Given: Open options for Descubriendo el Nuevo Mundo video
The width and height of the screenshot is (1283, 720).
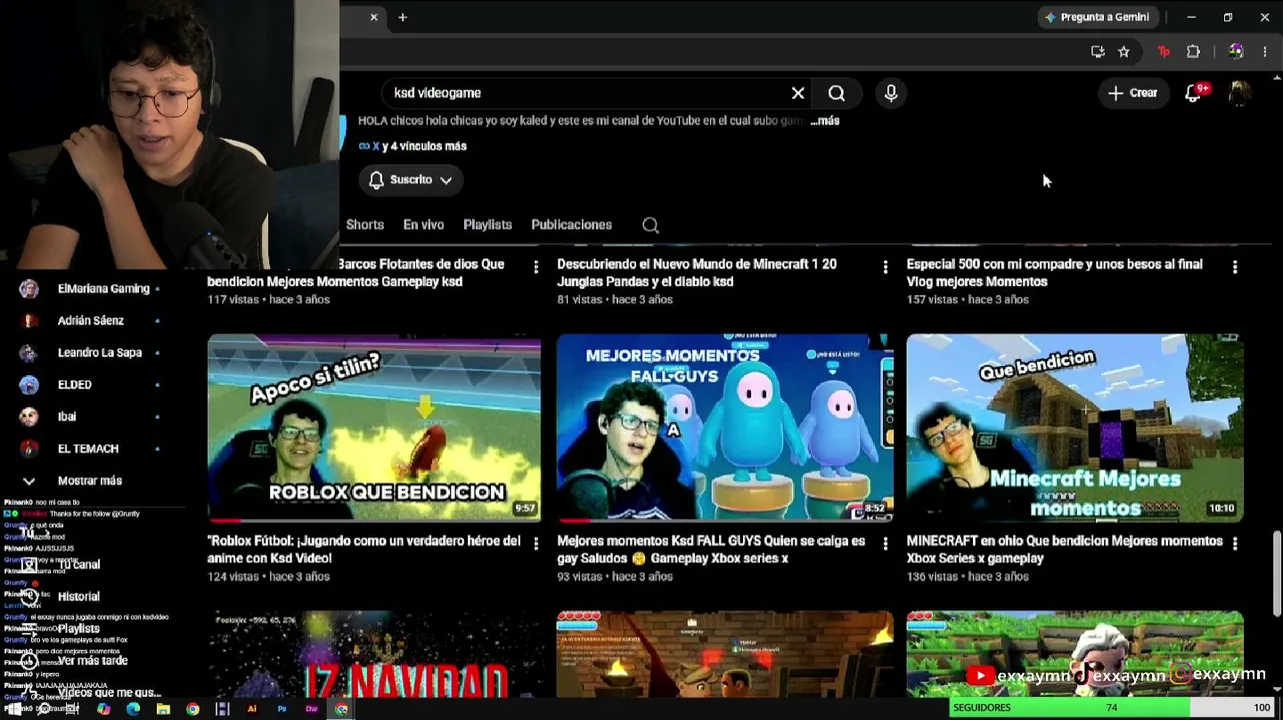Looking at the screenshot, I should point(885,267).
